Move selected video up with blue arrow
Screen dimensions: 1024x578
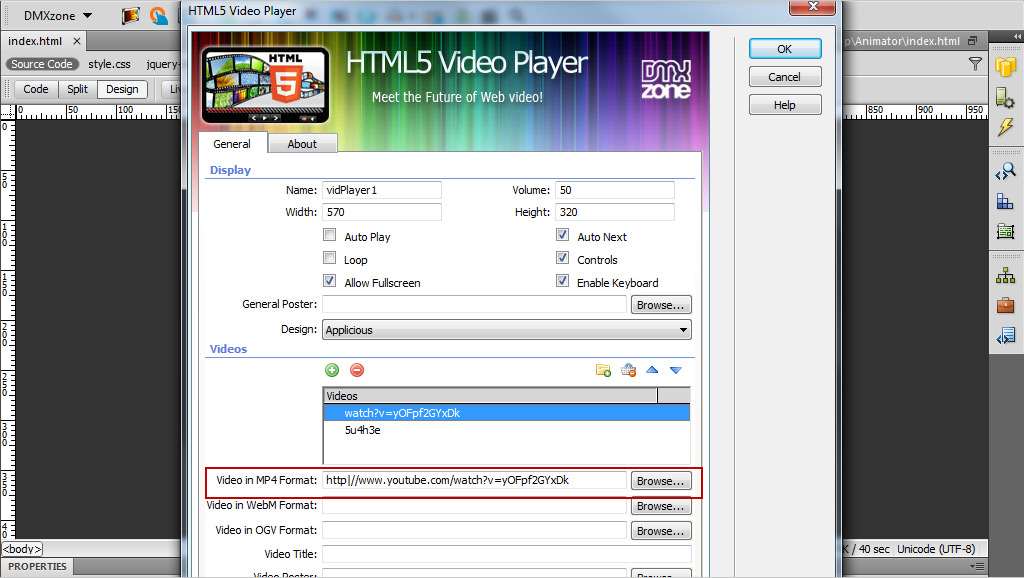pyautogui.click(x=652, y=370)
